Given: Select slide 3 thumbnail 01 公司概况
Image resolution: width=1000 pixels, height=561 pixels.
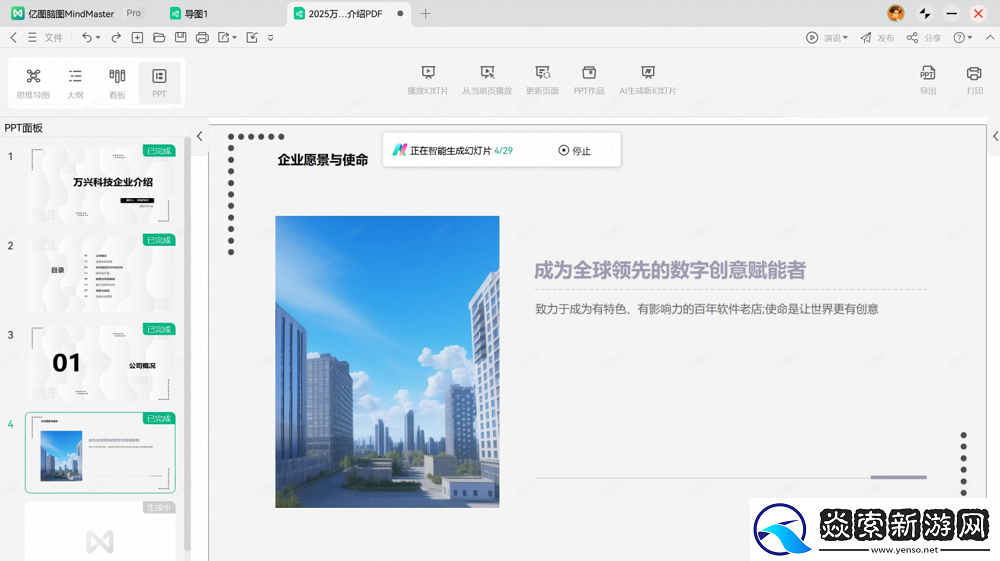Looking at the screenshot, I should (x=100, y=363).
